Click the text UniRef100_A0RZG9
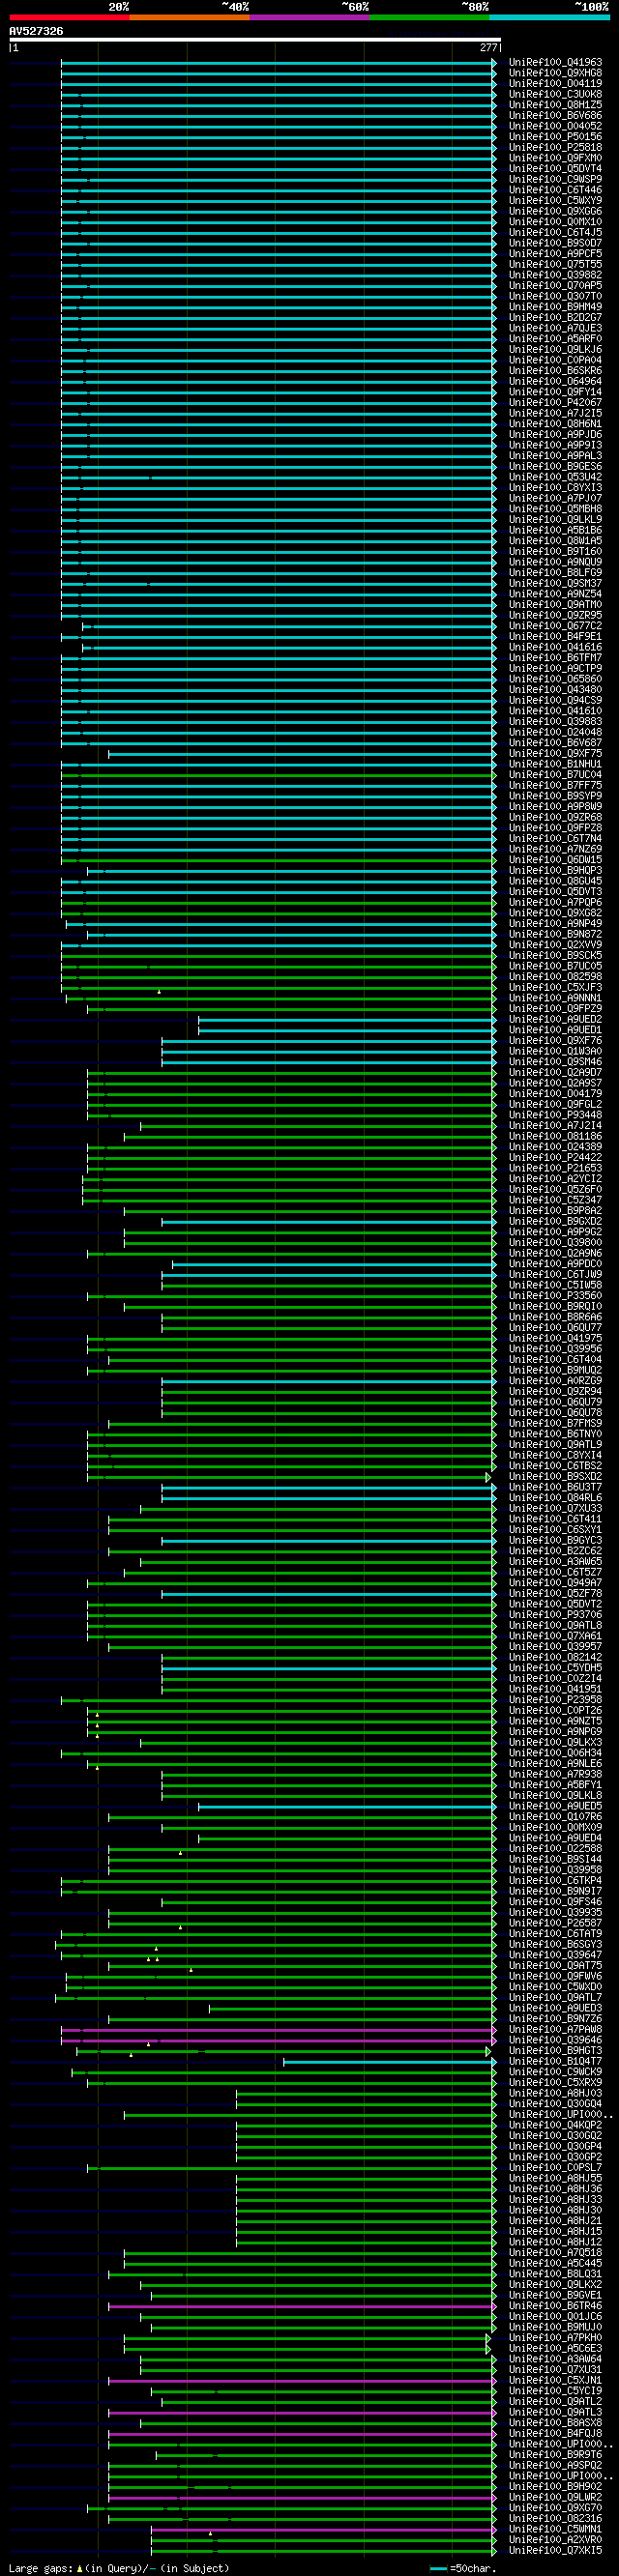 pyautogui.click(x=555, y=1381)
